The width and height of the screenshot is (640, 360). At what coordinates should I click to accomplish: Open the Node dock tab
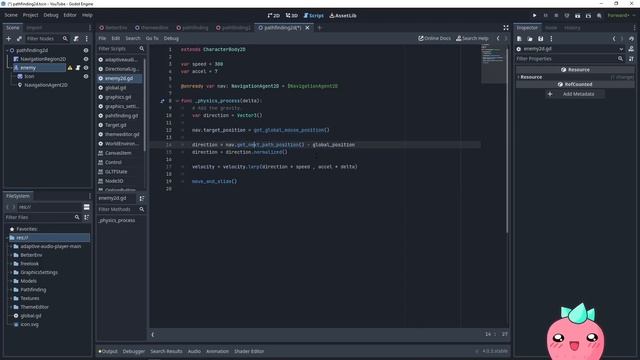click(x=551, y=28)
